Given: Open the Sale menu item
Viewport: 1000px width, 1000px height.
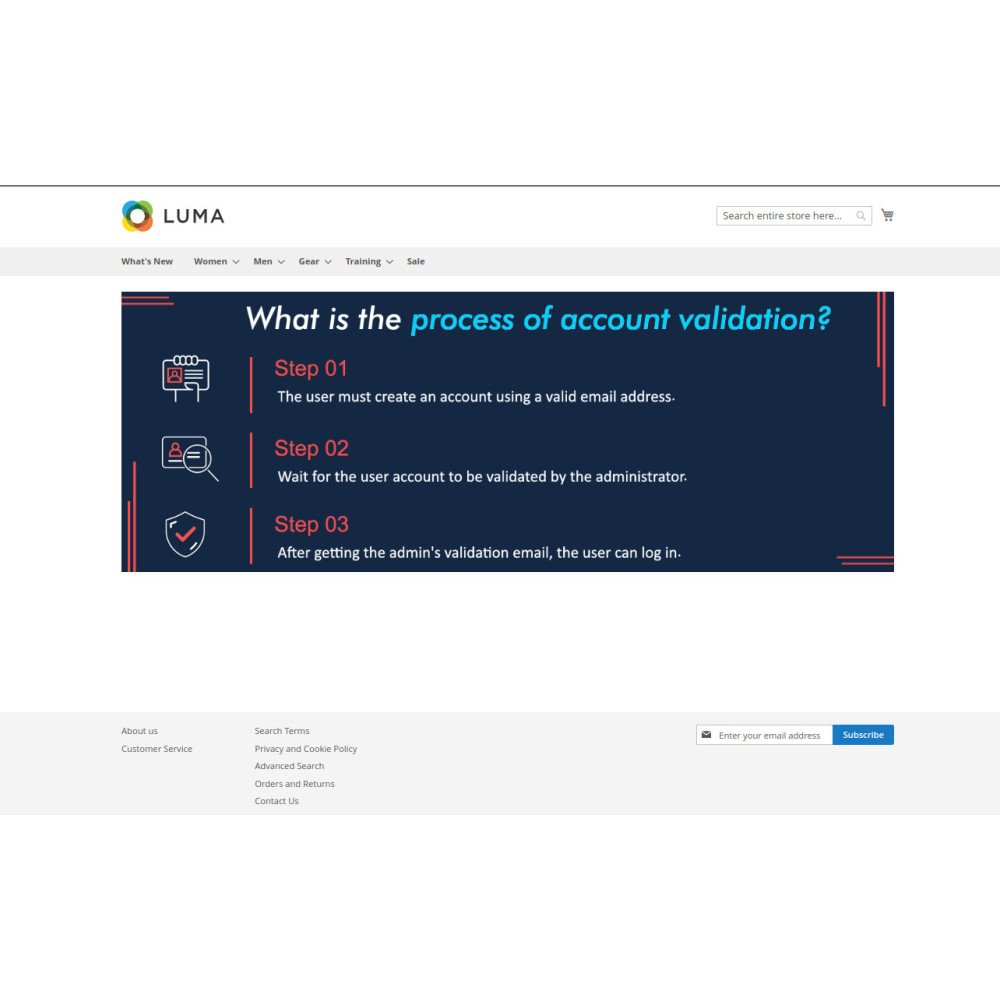Looking at the screenshot, I should 416,261.
